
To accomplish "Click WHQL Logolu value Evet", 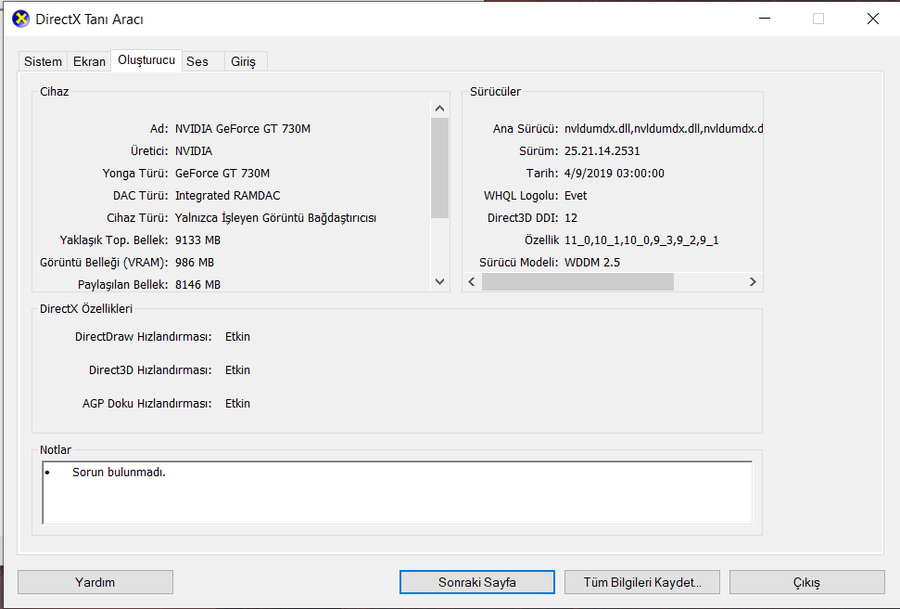I will pos(575,196).
